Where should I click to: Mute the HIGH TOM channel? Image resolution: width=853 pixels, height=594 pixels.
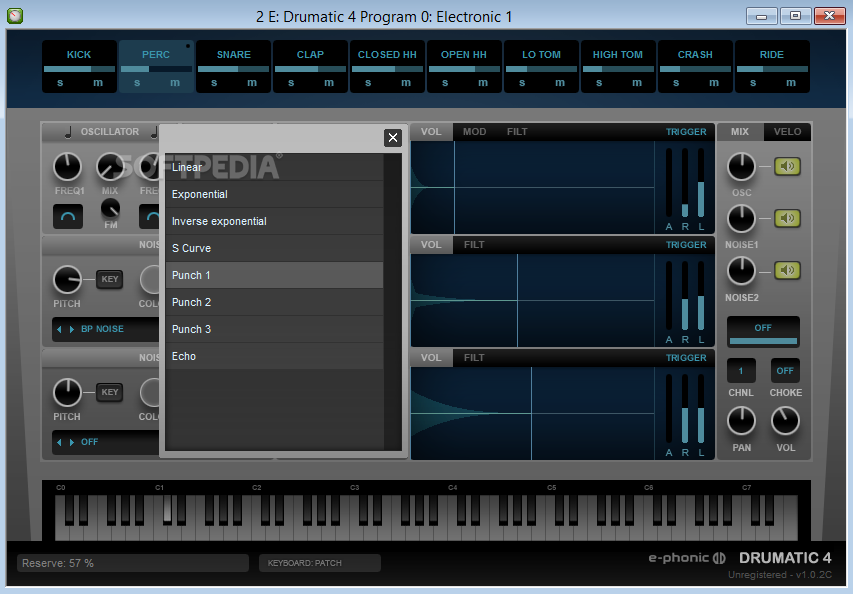click(x=637, y=83)
